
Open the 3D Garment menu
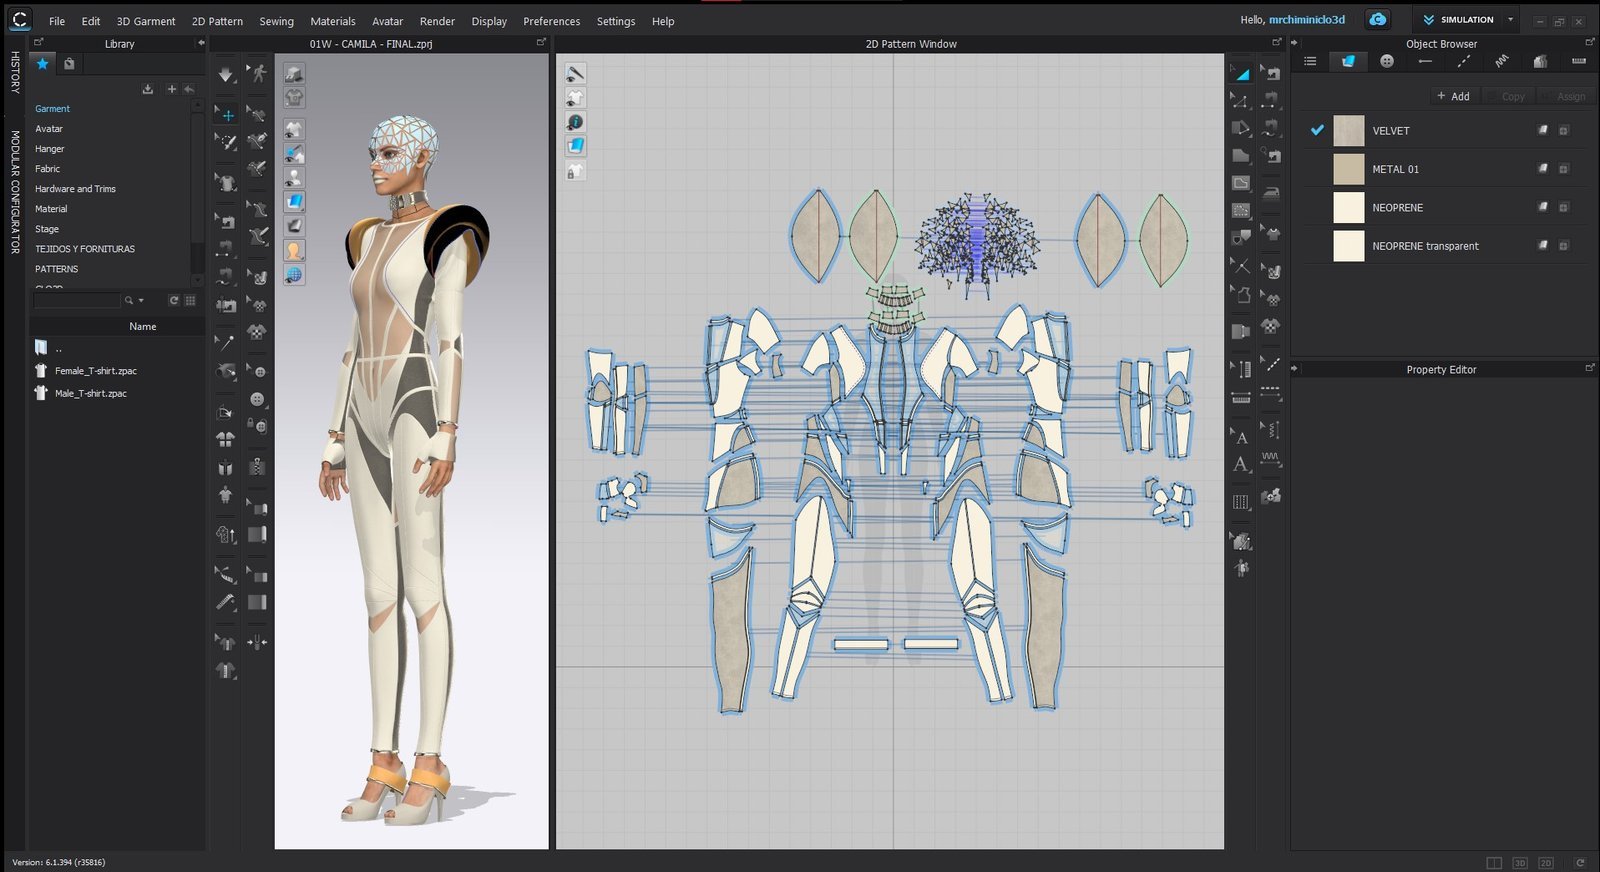(x=146, y=21)
